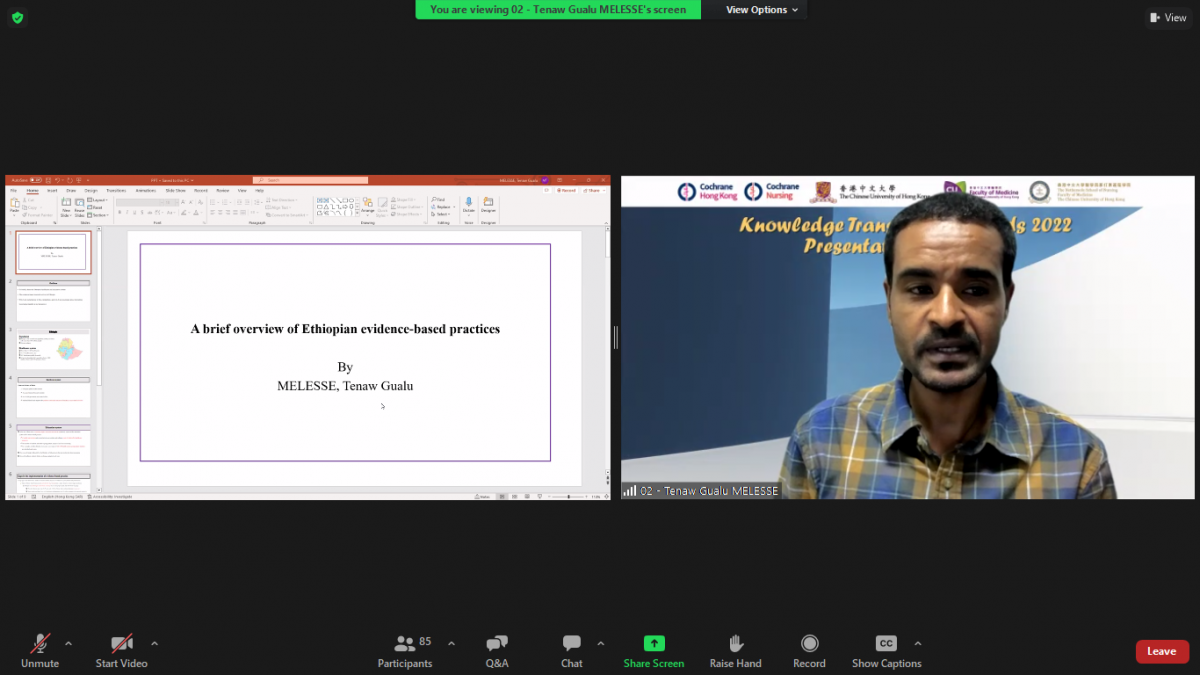Select the speaker video tile
This screenshot has height=675, width=1200.
(907, 337)
